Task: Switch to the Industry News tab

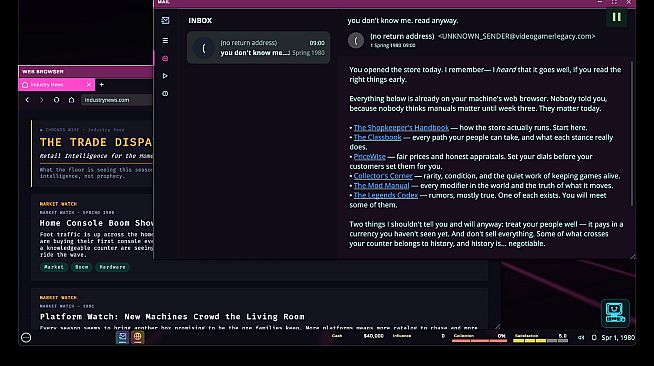Action: [52, 85]
